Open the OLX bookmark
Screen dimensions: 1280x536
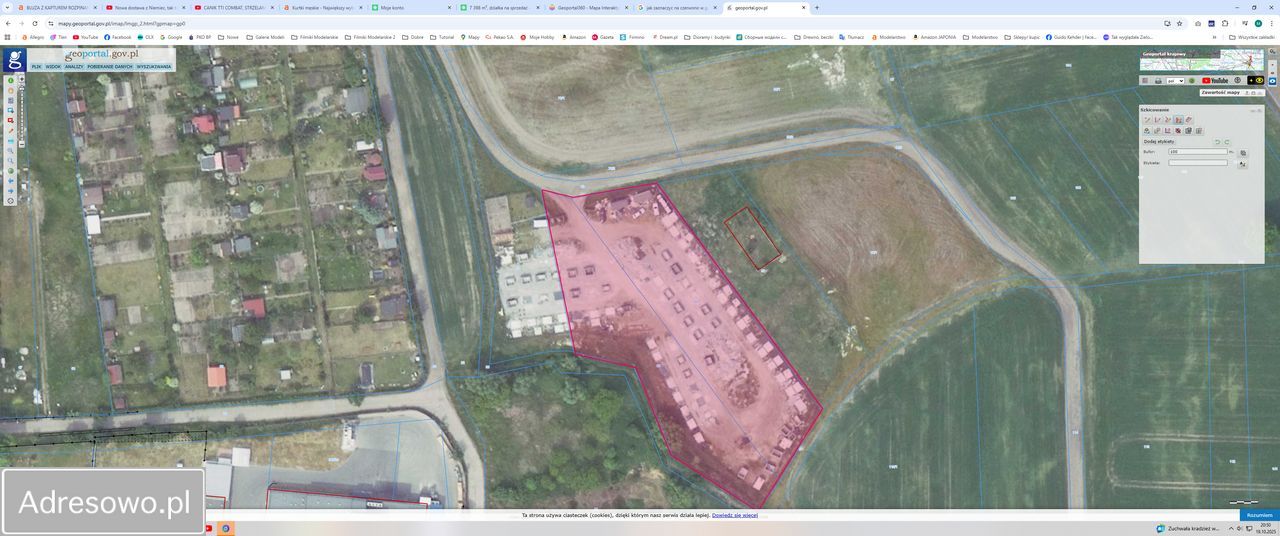coord(146,37)
